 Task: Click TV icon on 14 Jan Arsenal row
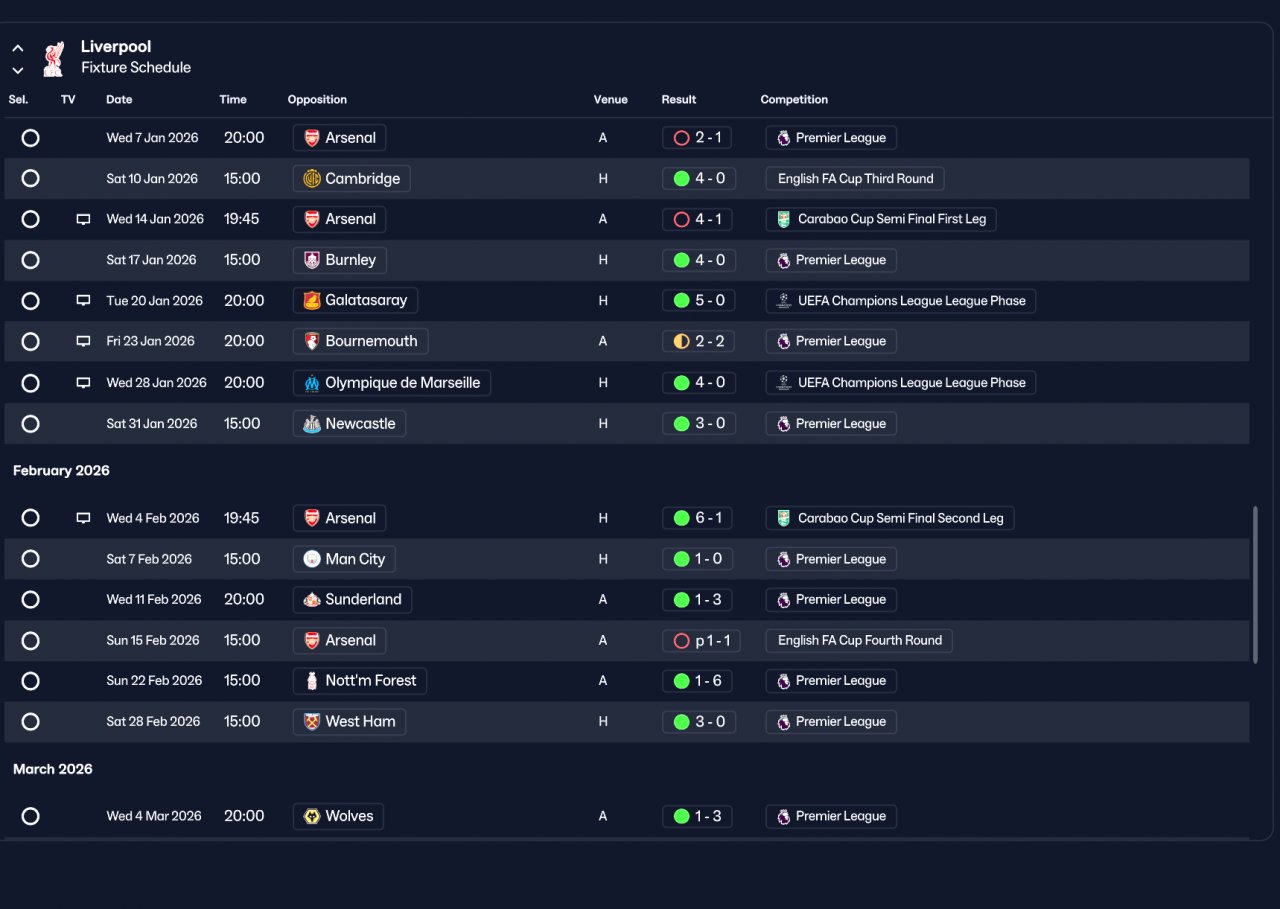tap(84, 220)
